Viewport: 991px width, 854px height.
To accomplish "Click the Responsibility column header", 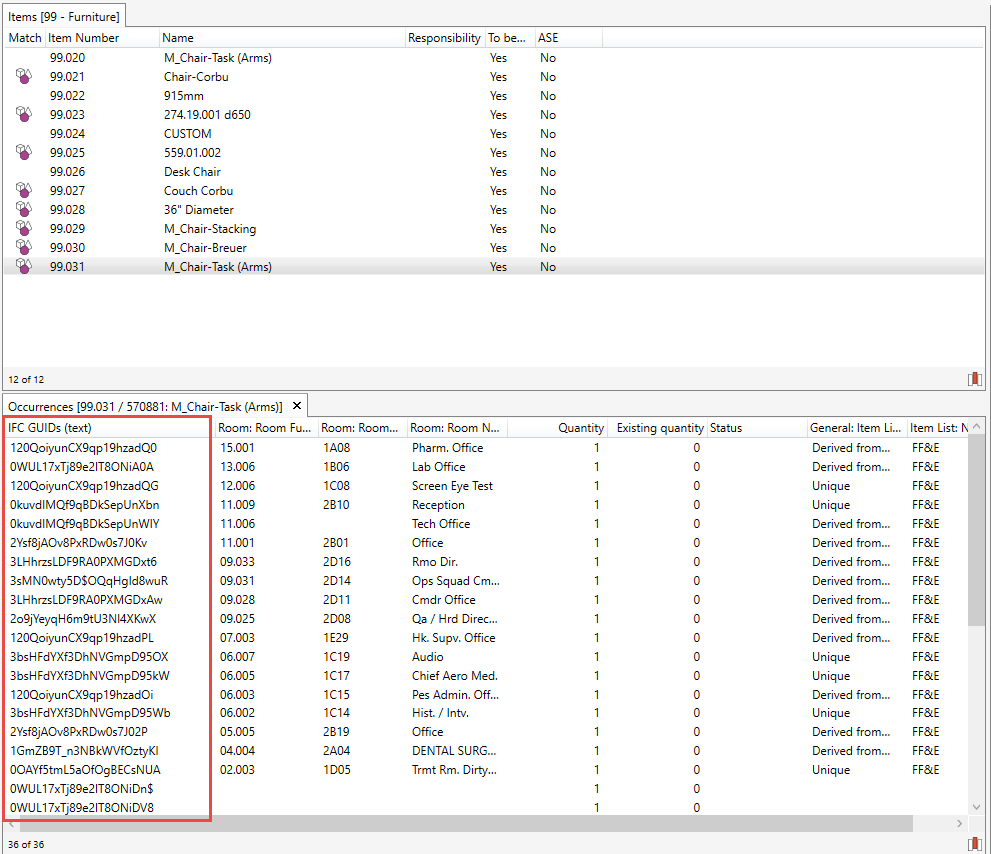I will coord(444,38).
